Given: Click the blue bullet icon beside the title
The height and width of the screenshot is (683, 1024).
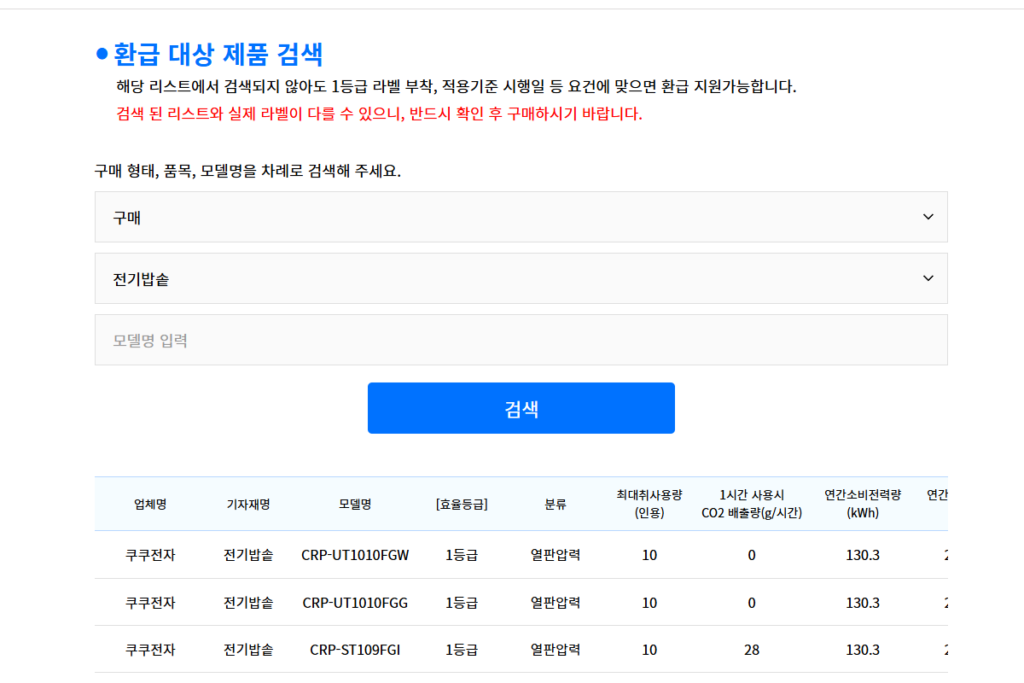Looking at the screenshot, I should pyautogui.click(x=101, y=54).
